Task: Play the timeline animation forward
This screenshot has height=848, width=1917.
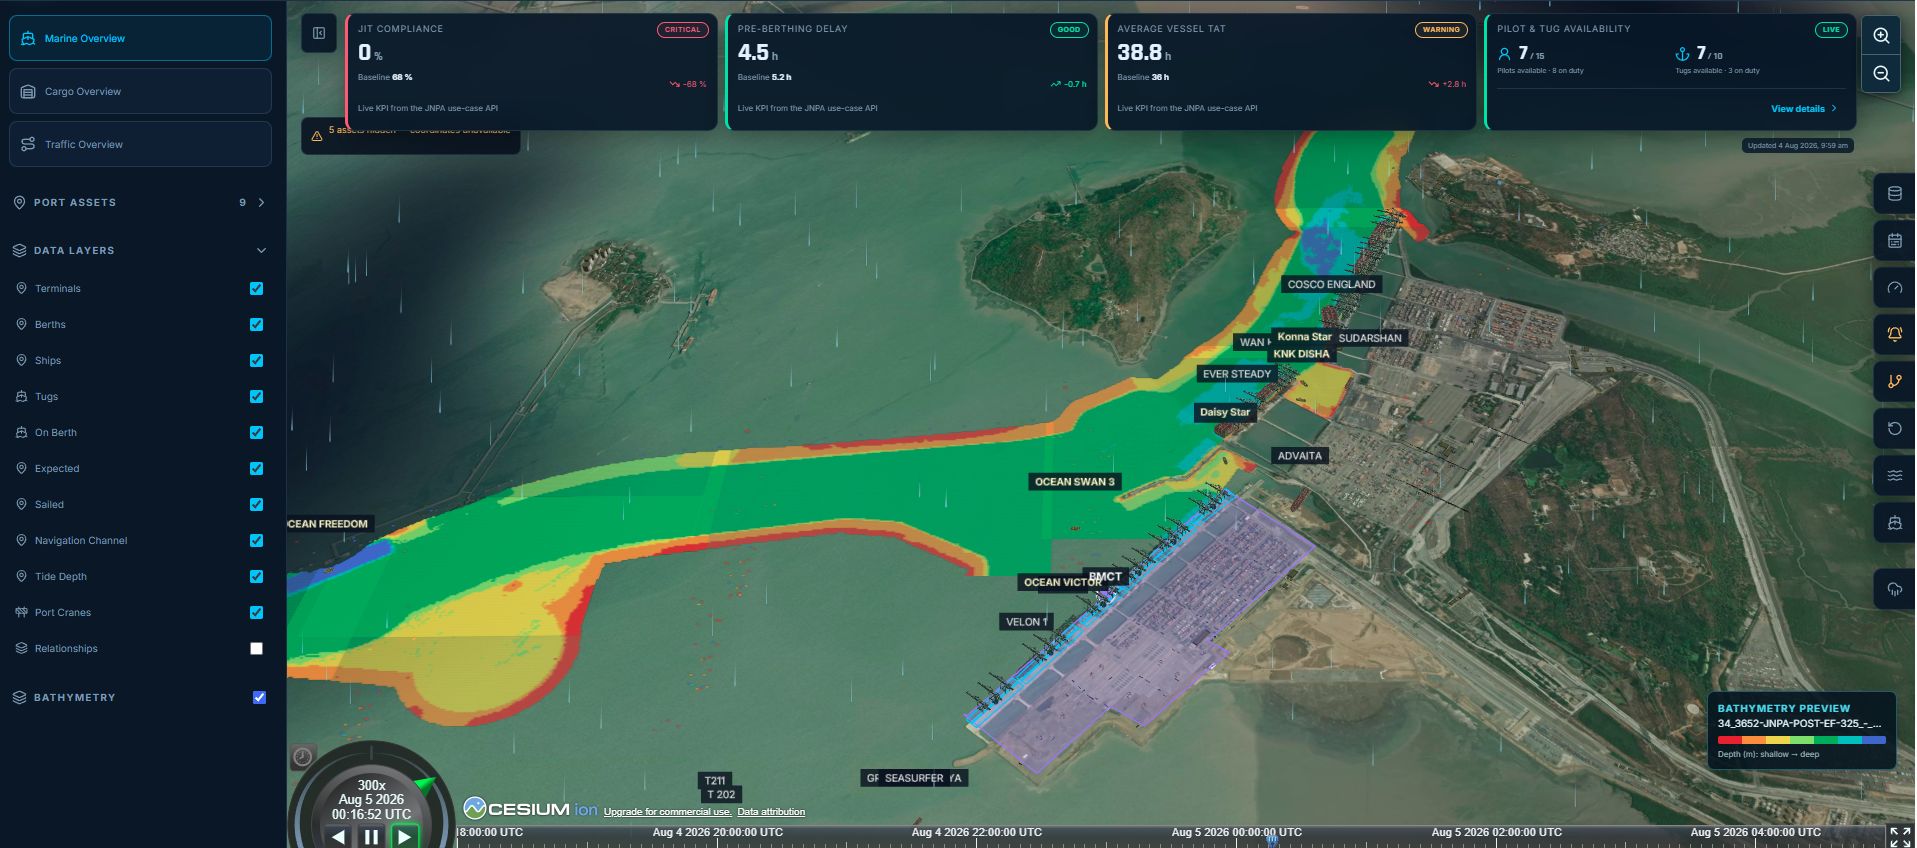Action: pos(404,837)
